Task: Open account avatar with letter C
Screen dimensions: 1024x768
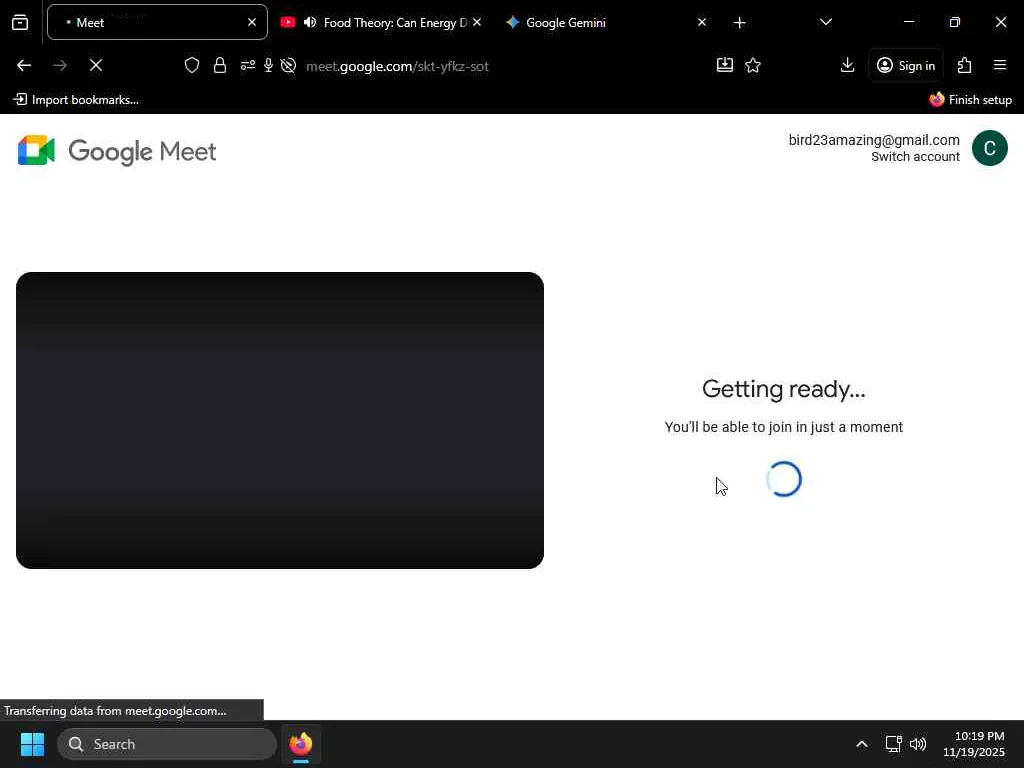Action: 989,148
